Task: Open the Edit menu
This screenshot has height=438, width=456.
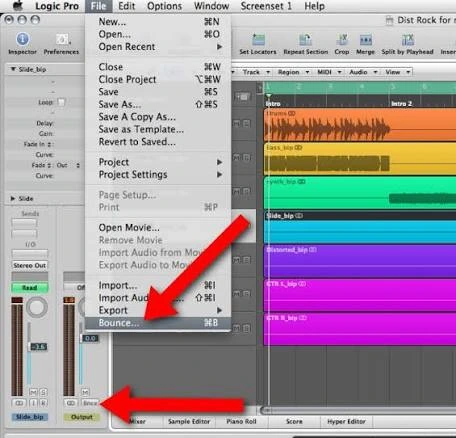Action: pos(127,6)
